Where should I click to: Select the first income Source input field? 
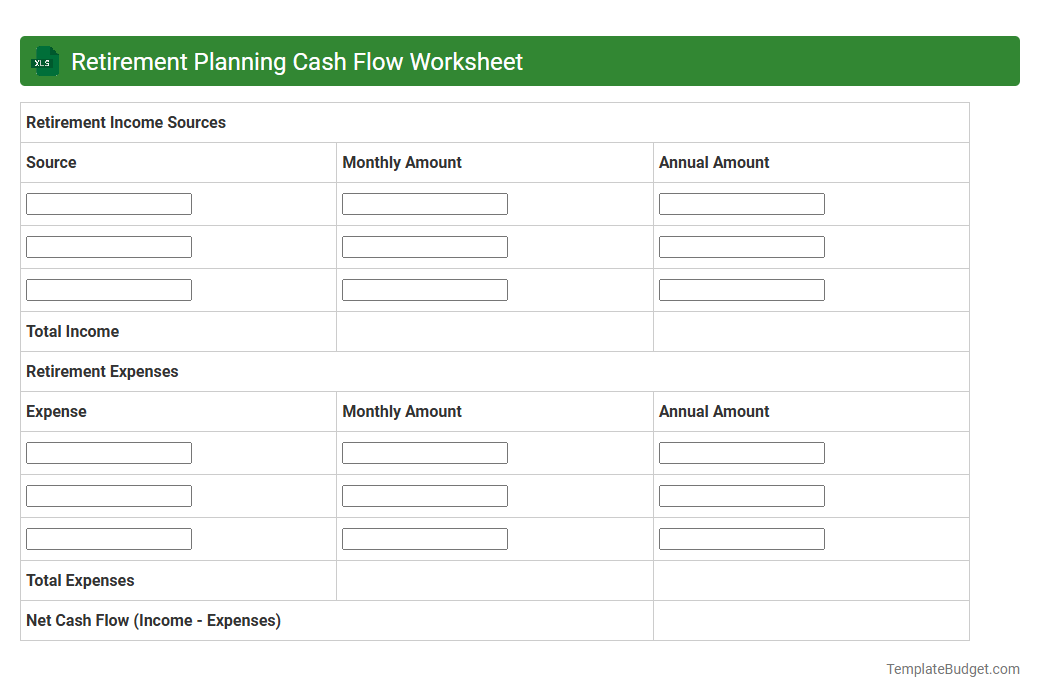coord(108,203)
